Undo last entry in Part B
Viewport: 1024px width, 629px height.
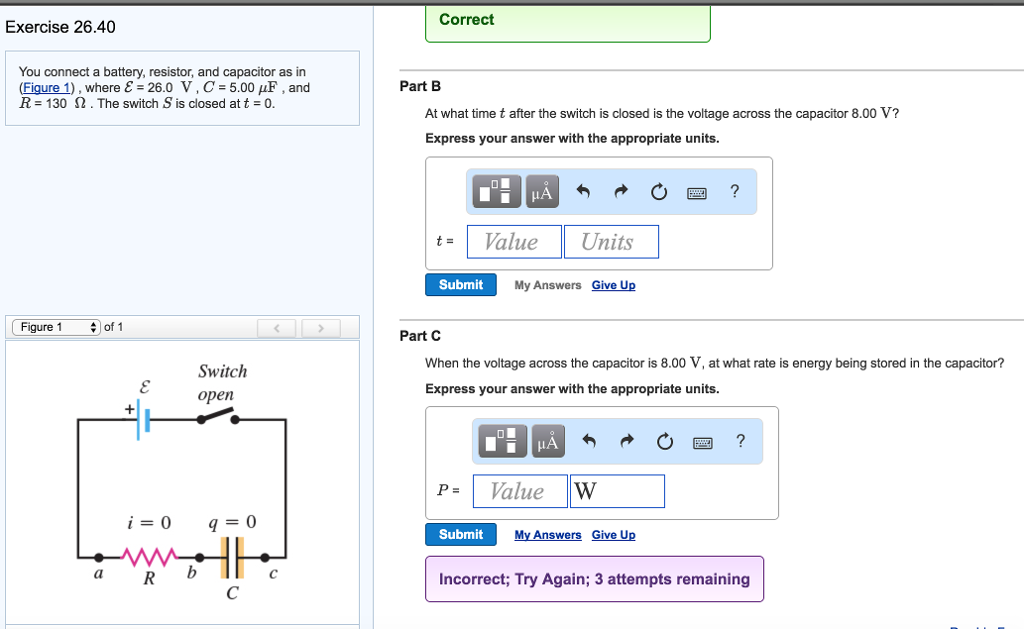click(x=584, y=193)
